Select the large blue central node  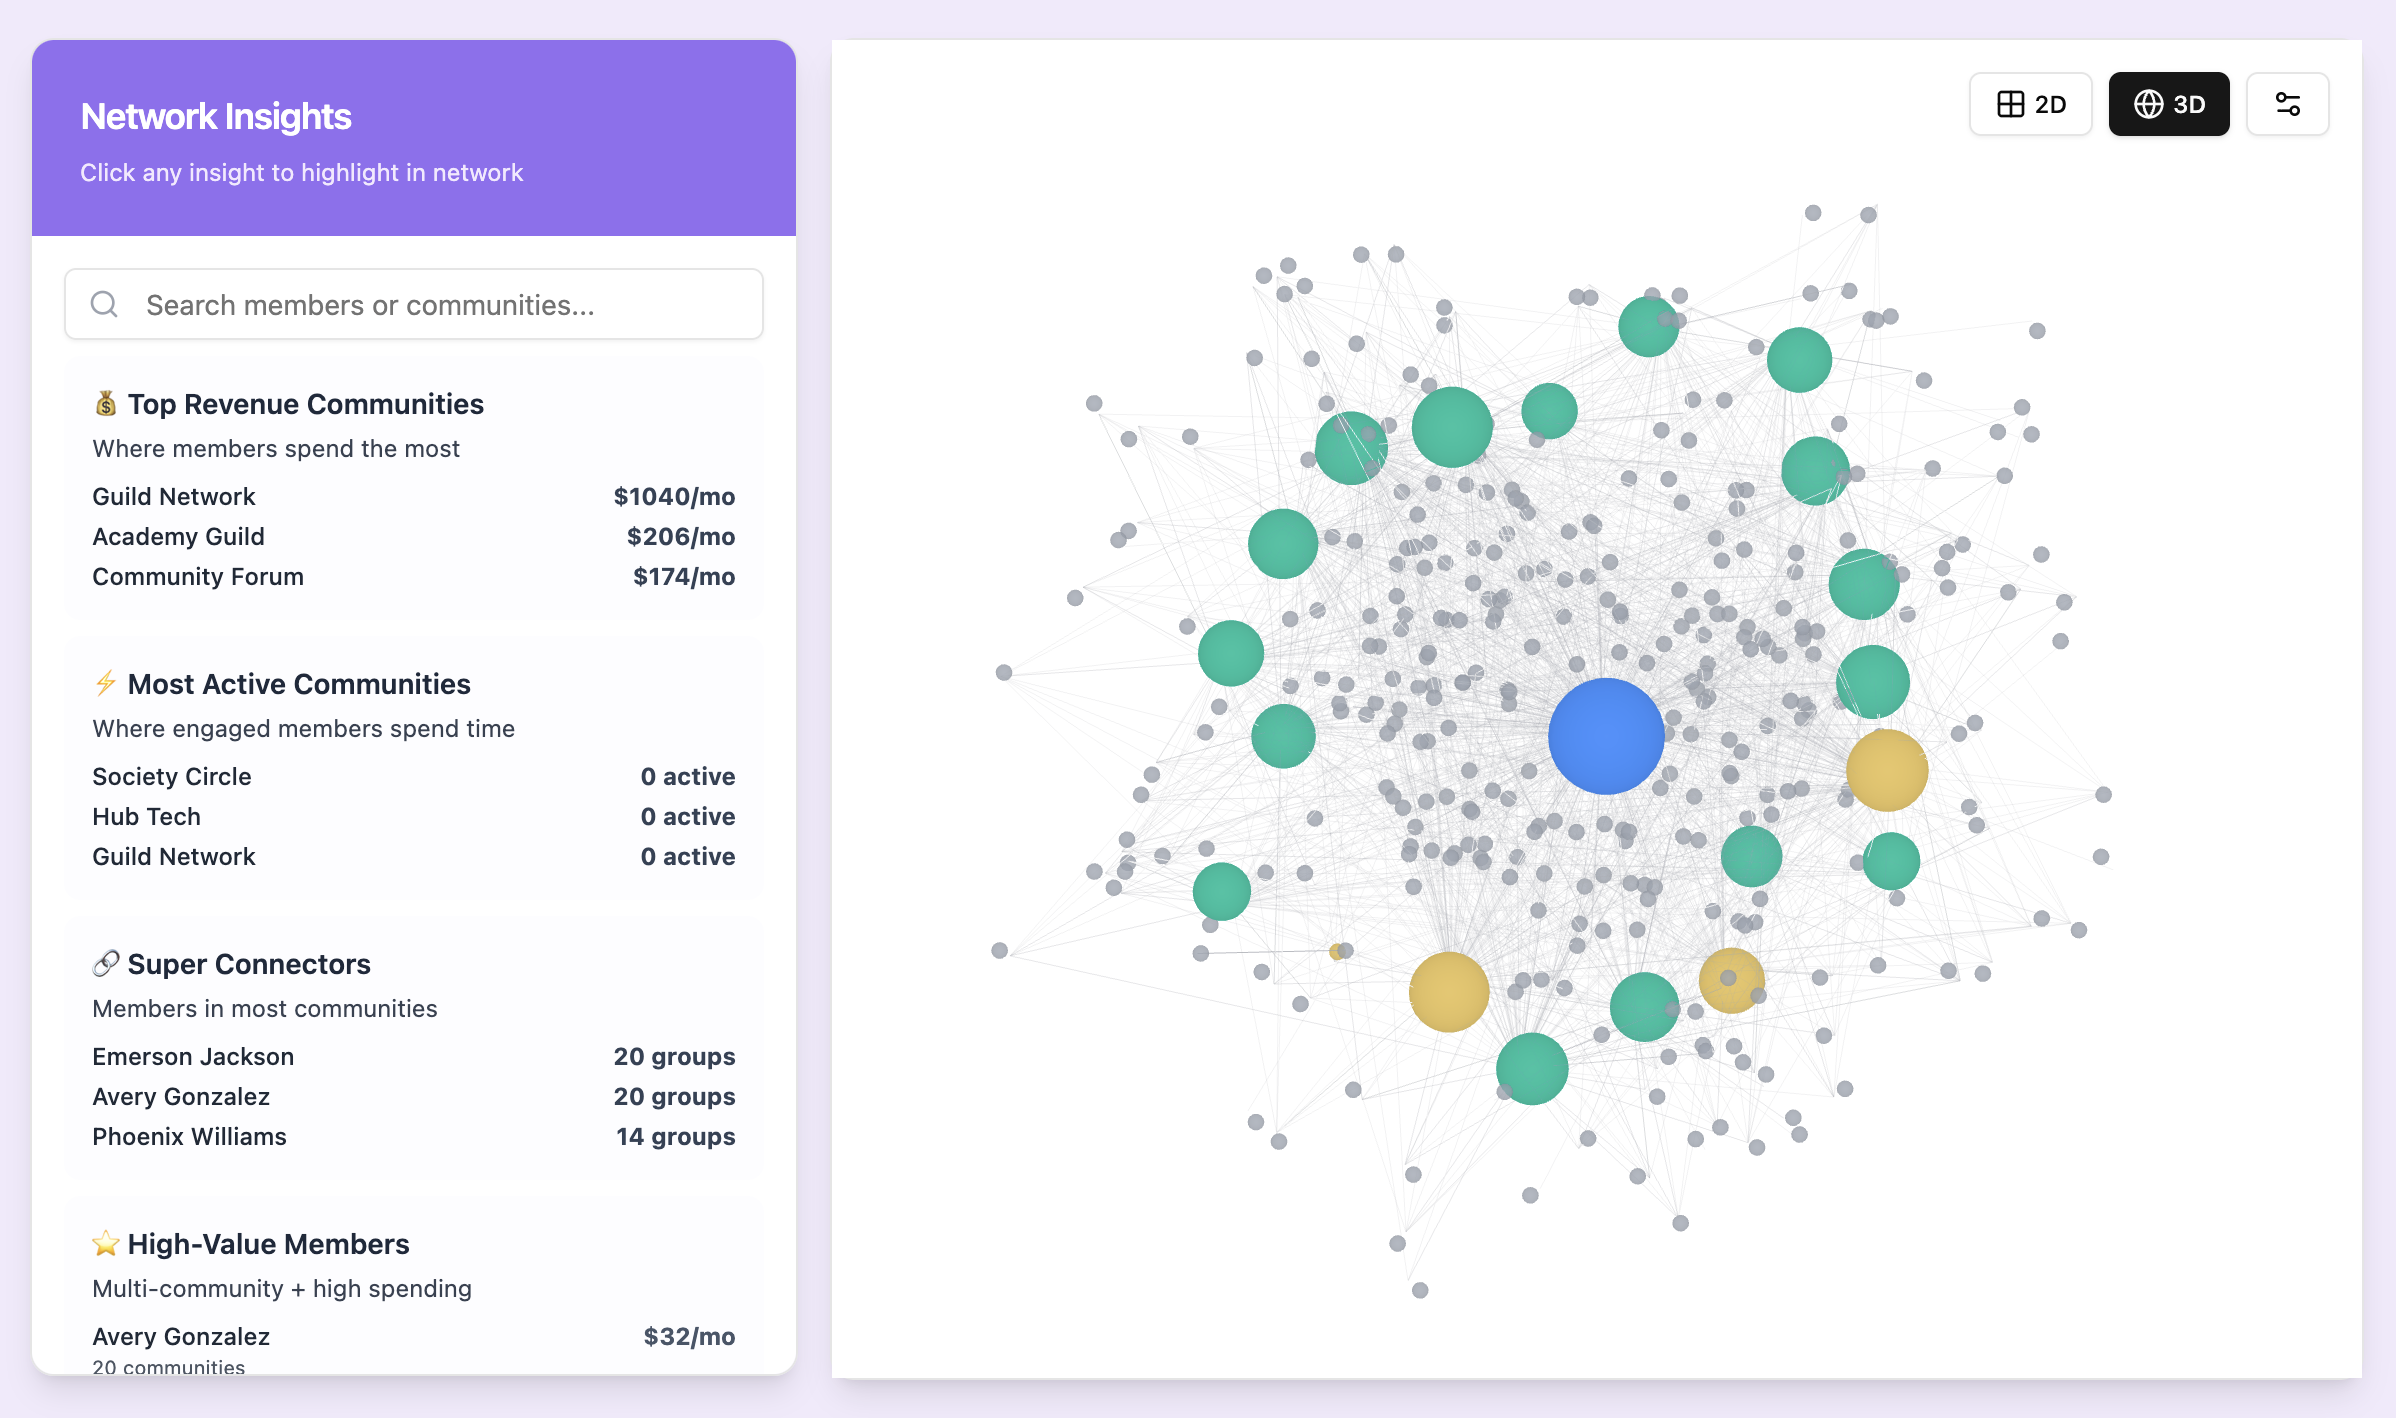click(x=1606, y=736)
